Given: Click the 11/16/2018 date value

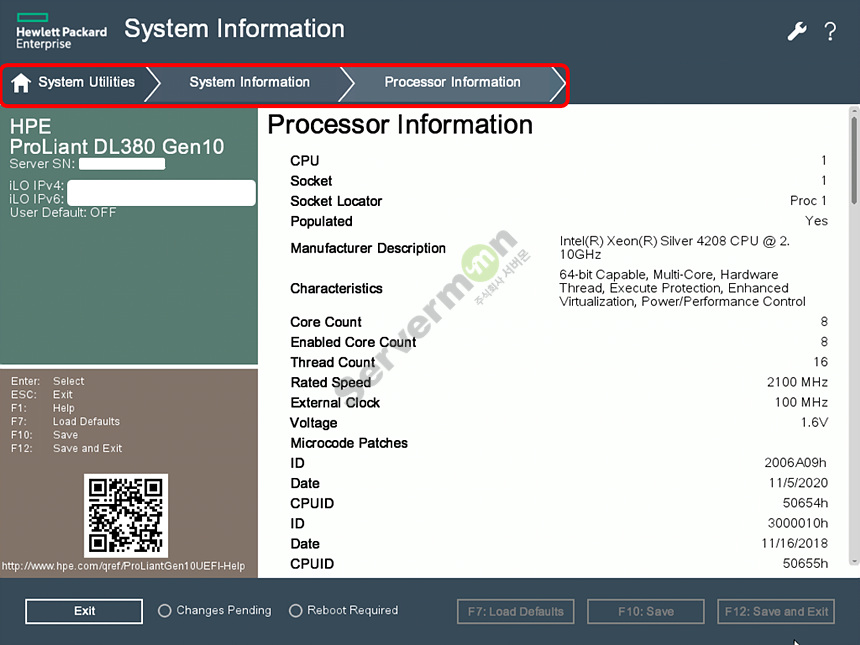Looking at the screenshot, I should click(795, 544).
